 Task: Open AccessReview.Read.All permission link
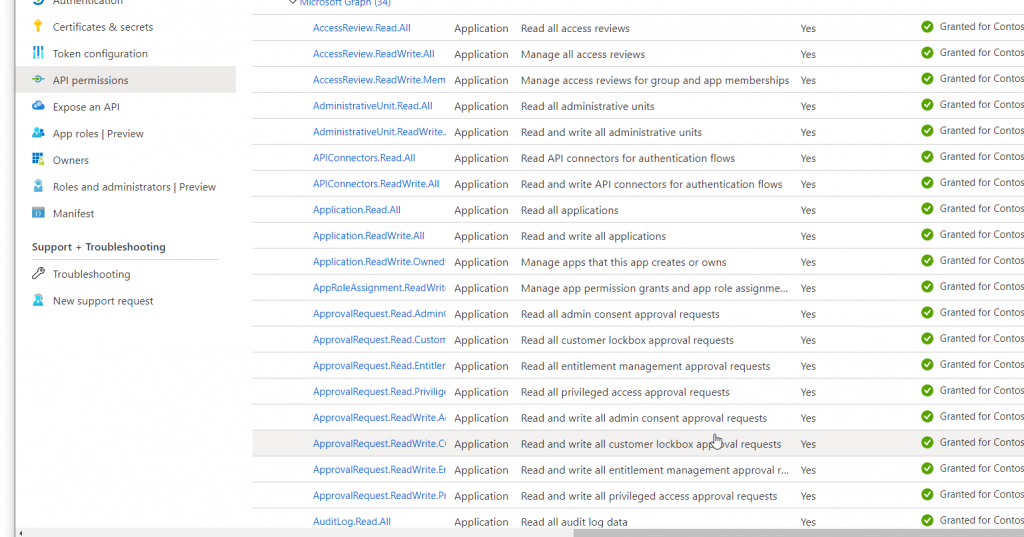point(361,27)
